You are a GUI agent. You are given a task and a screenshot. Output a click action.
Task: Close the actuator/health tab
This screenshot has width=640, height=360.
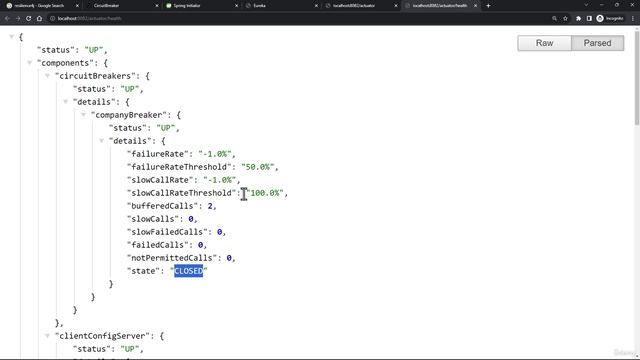(476, 6)
